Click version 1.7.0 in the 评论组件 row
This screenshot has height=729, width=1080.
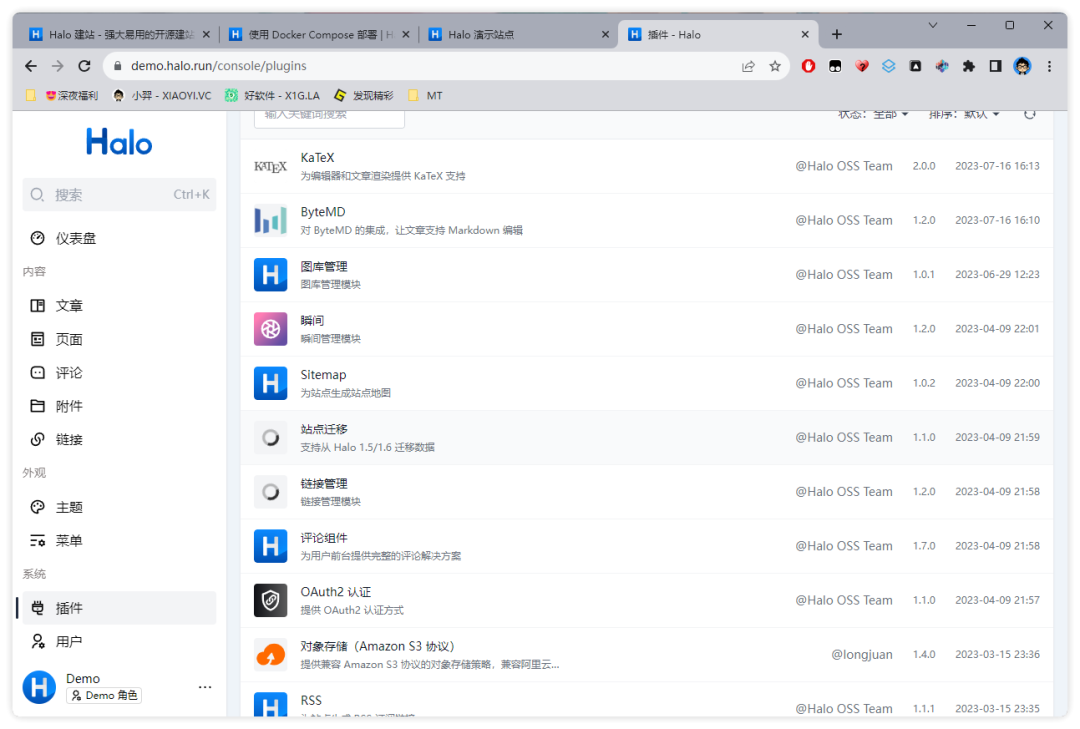point(924,546)
